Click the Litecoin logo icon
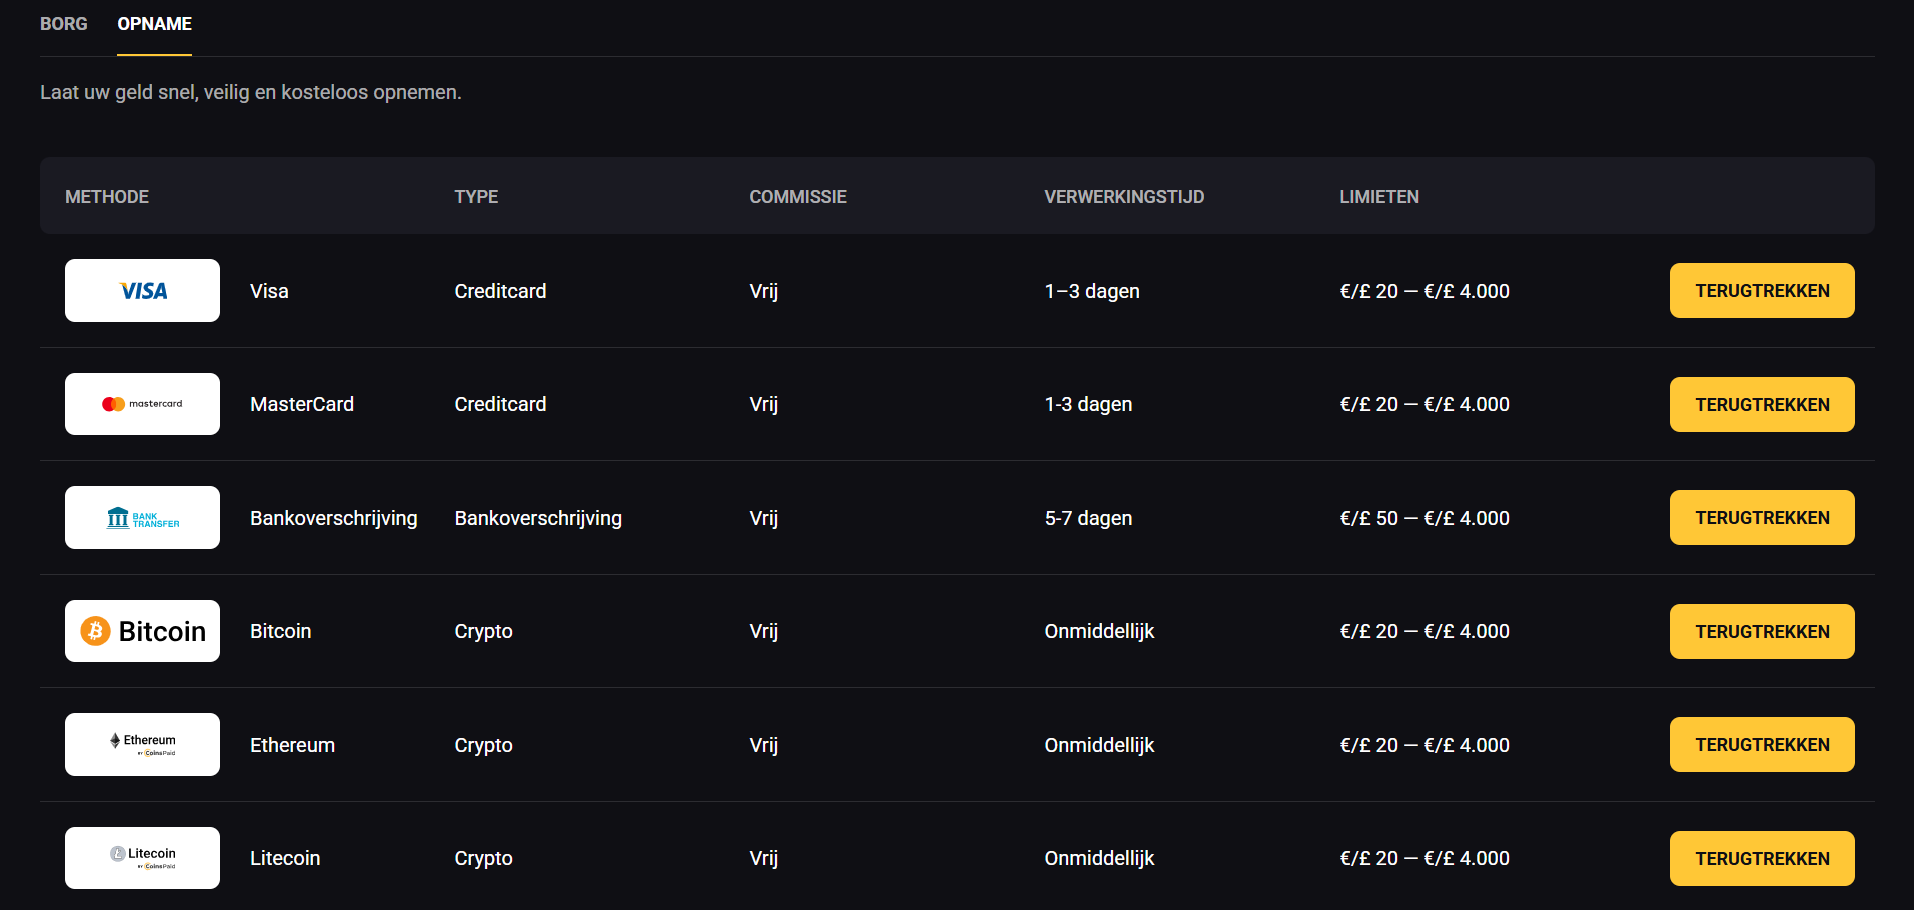1914x910 pixels. pos(142,858)
